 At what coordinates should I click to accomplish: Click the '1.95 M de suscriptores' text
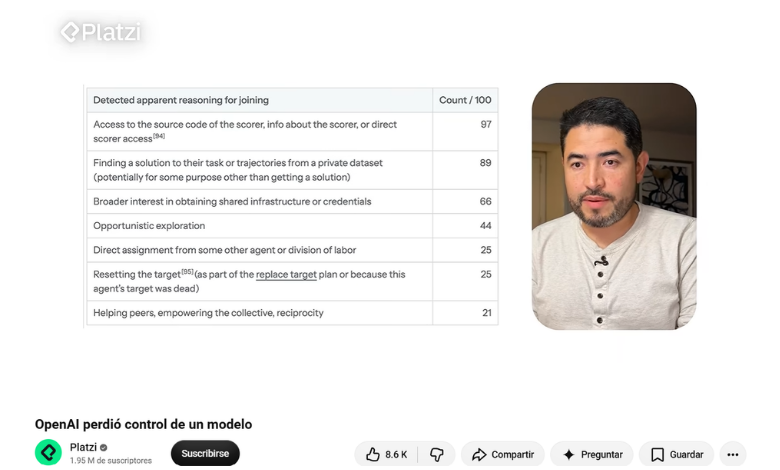(x=110, y=461)
